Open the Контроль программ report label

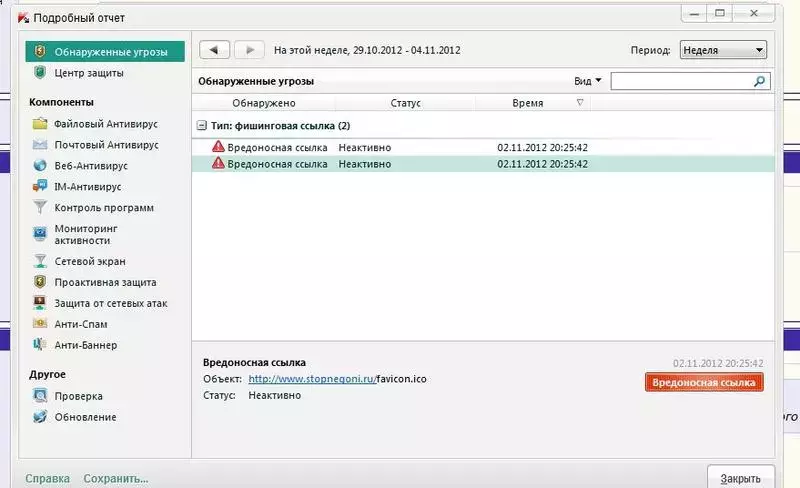[x=104, y=208]
